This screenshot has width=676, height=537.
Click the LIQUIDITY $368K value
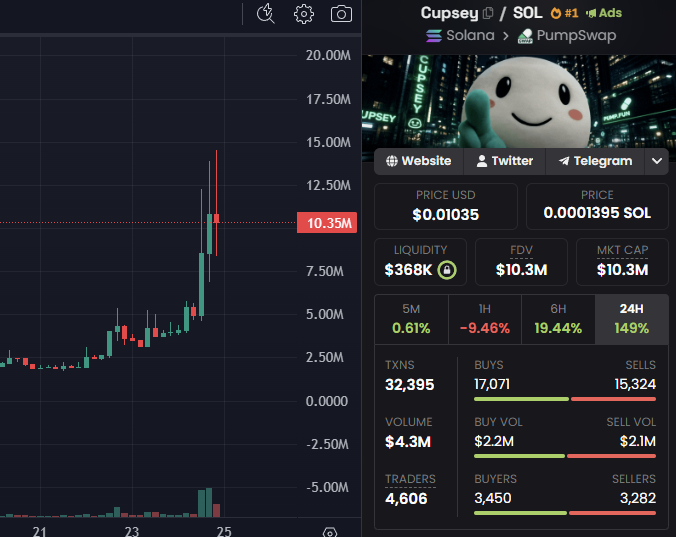(408, 270)
